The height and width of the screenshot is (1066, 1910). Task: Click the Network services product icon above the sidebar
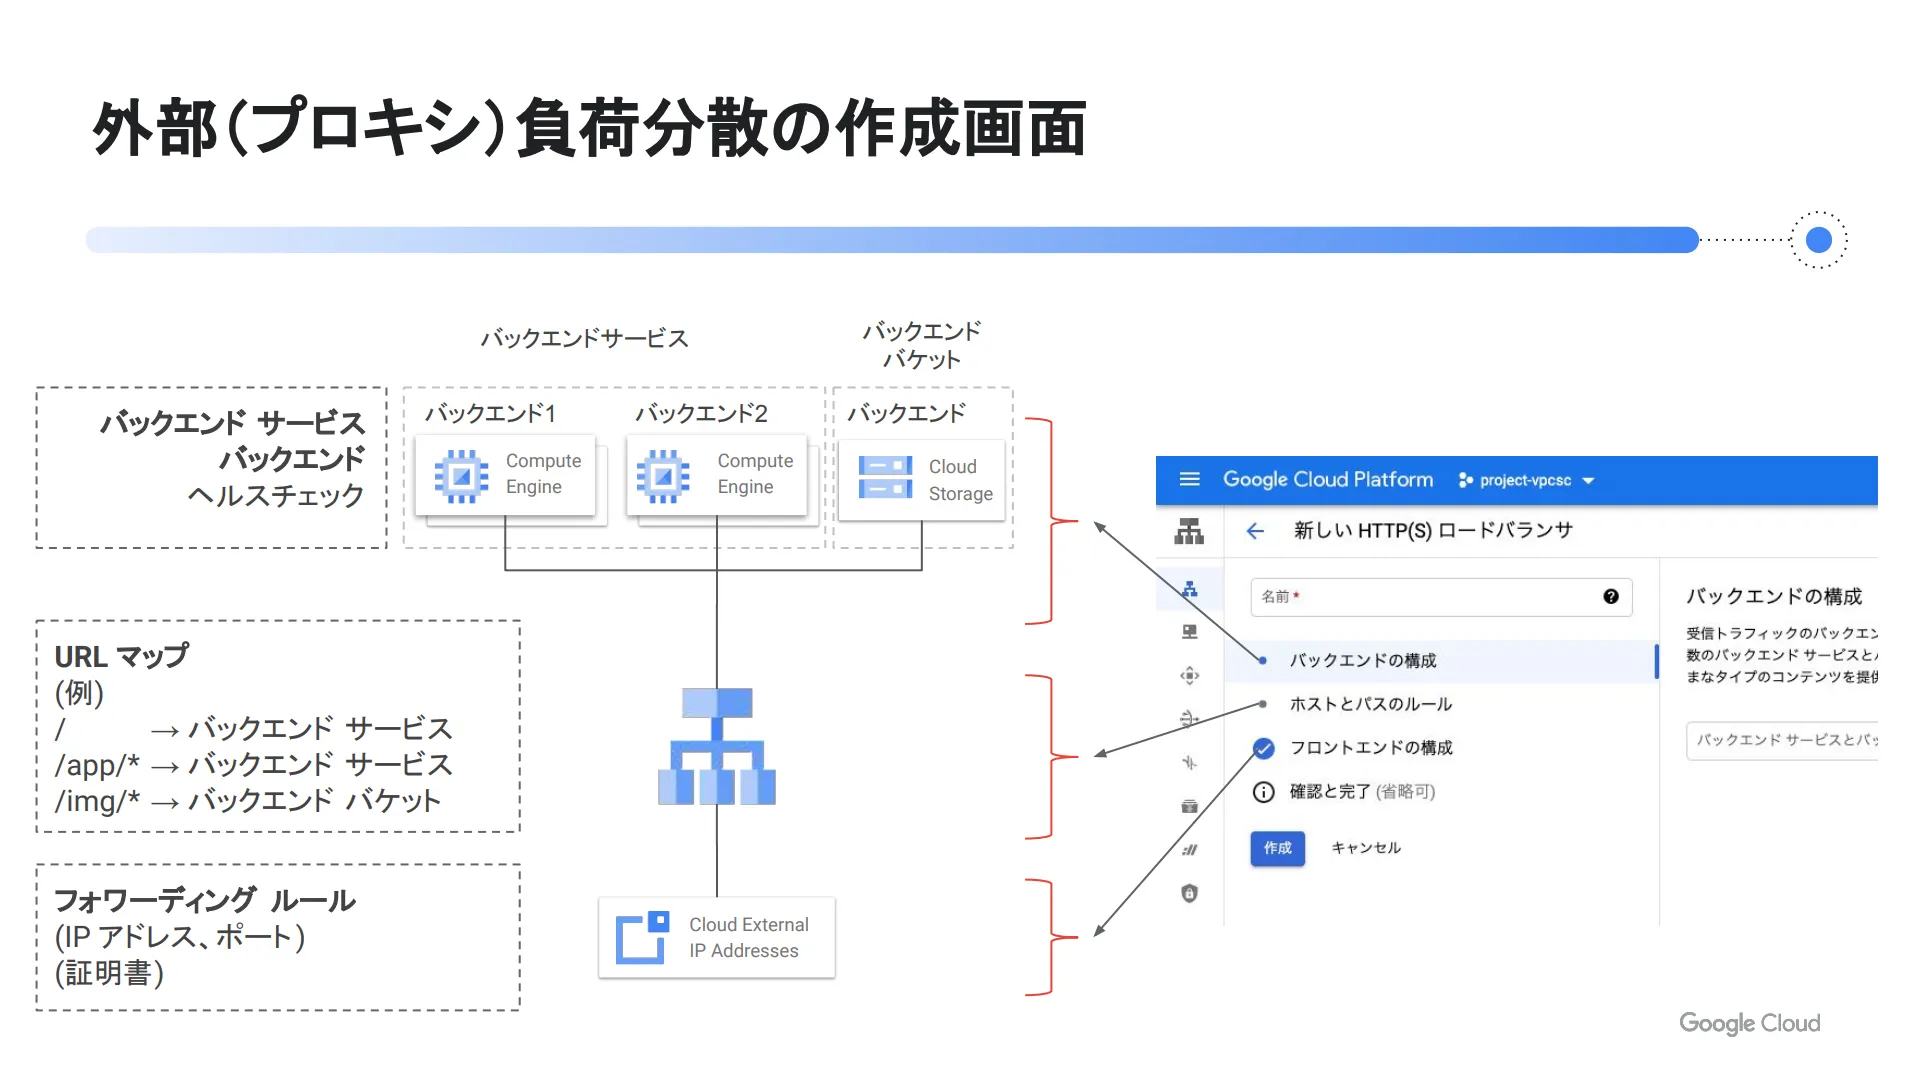1188,531
